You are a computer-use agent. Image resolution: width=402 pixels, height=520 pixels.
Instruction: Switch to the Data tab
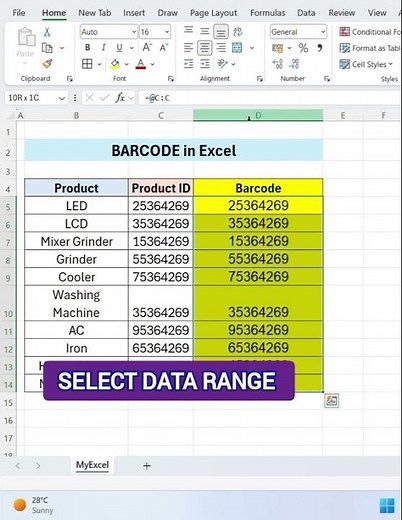click(x=306, y=13)
